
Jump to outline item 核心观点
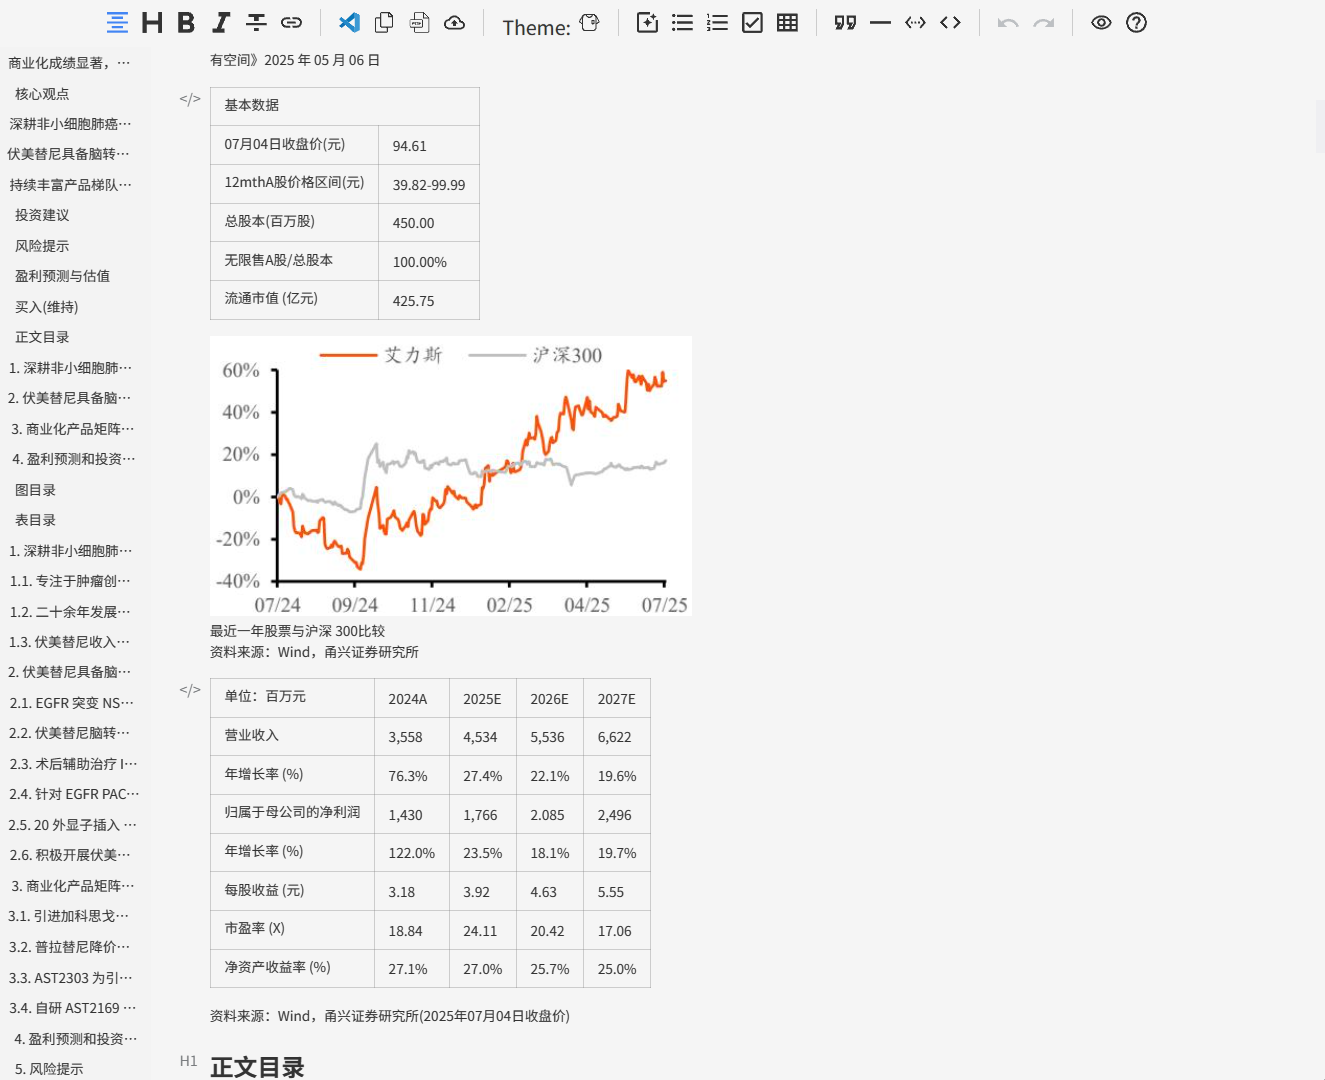pos(42,94)
